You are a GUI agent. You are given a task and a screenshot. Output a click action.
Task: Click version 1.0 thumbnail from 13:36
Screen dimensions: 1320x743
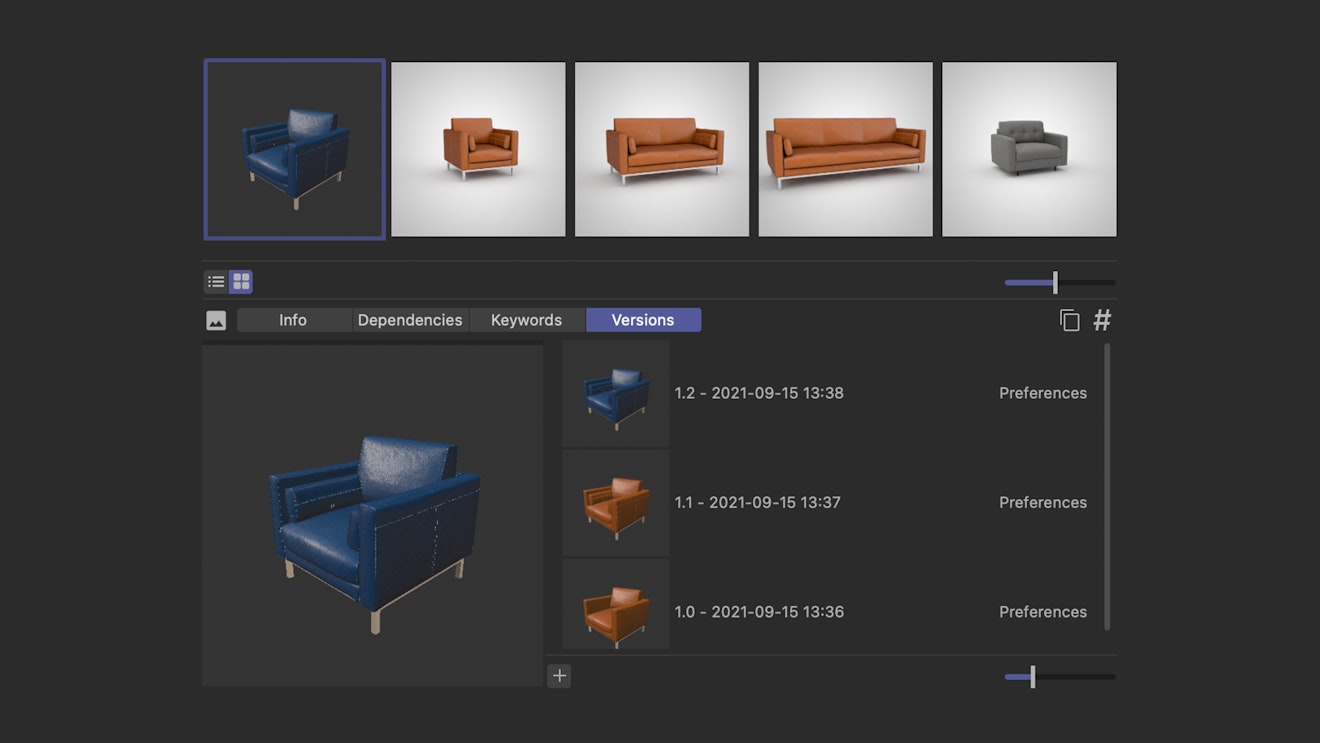pyautogui.click(x=615, y=611)
